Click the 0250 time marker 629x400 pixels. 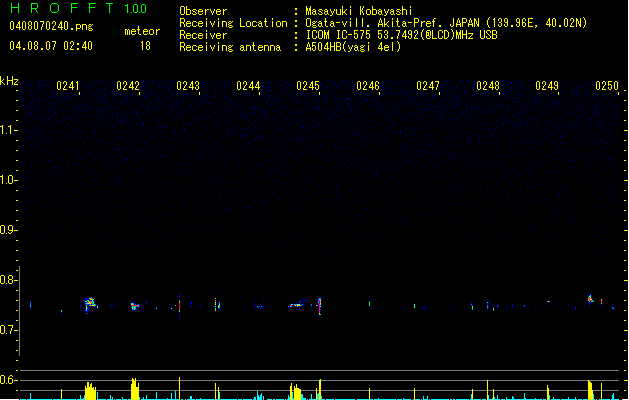tap(607, 86)
